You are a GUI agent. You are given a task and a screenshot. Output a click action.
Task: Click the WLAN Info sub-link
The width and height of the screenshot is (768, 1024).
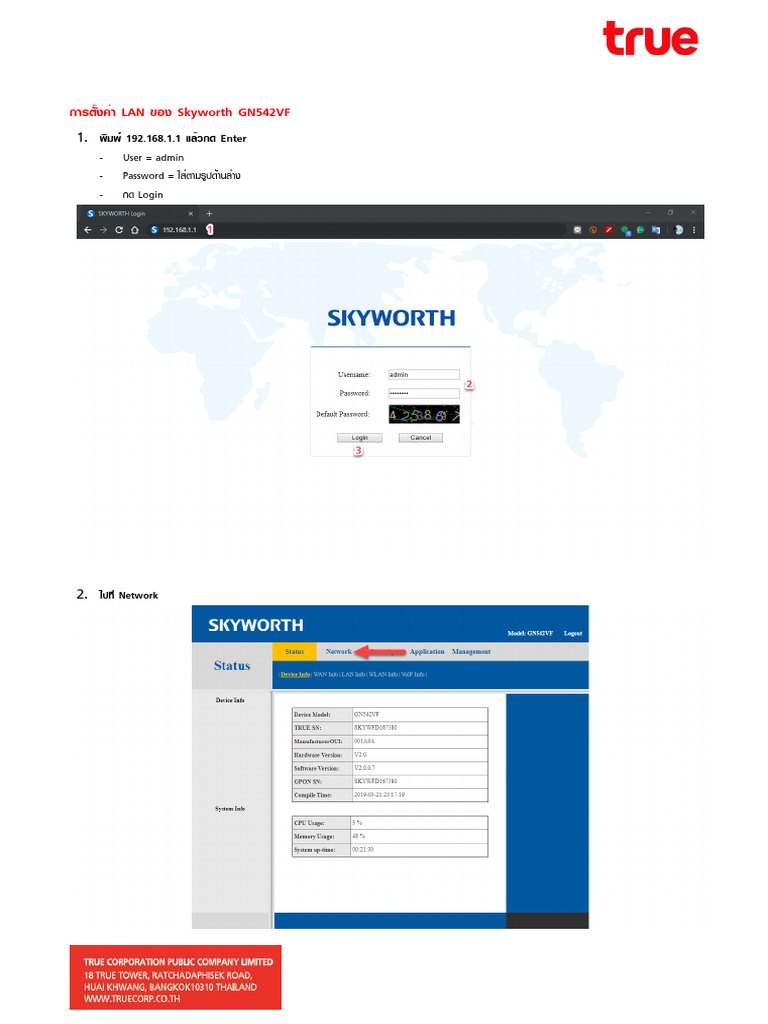pos(383,675)
